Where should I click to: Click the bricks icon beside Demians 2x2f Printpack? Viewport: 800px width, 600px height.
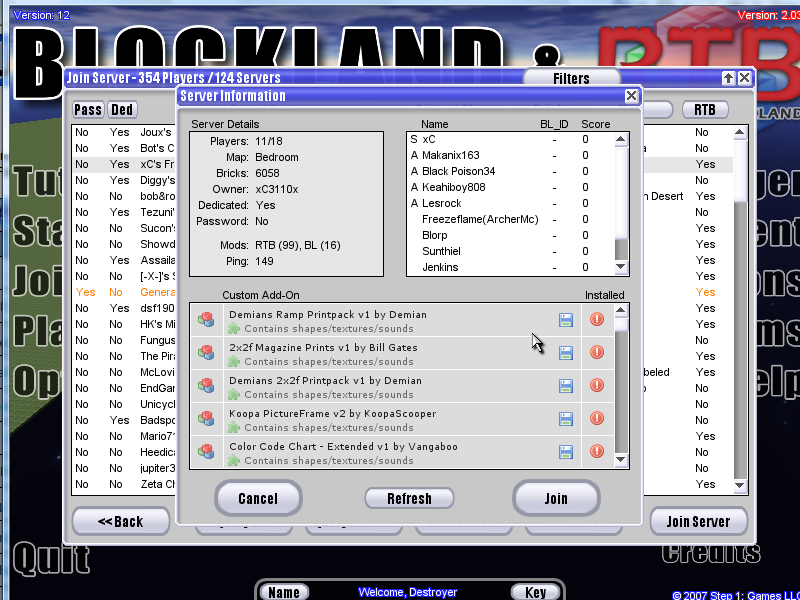pos(206,386)
